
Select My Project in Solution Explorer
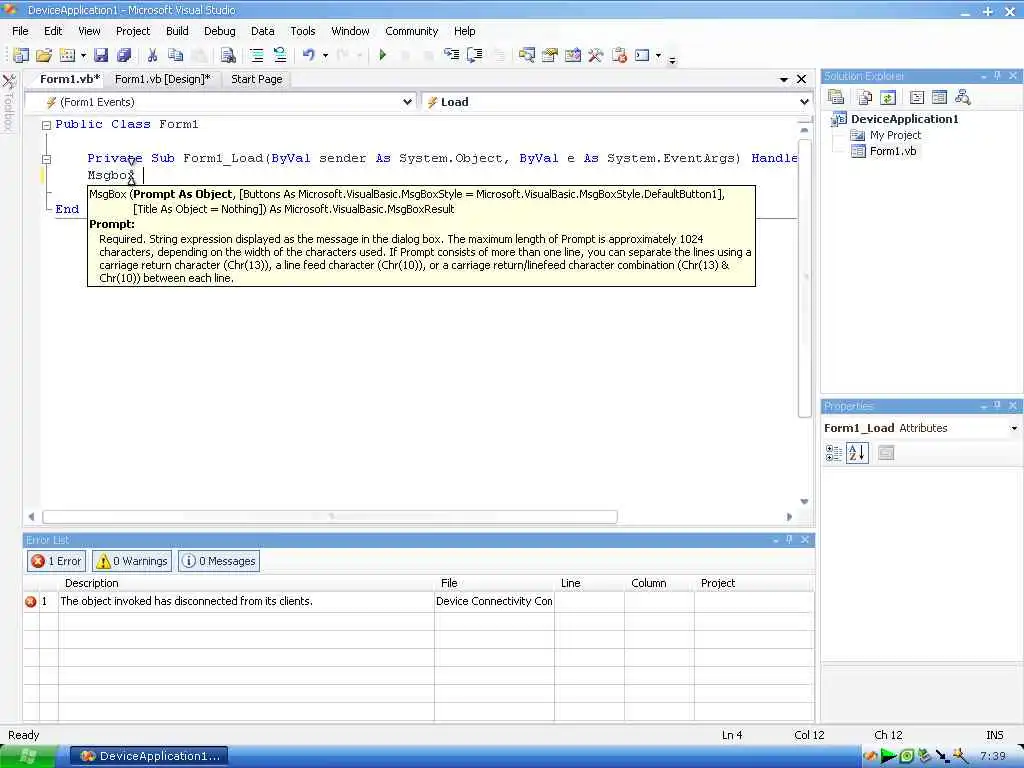(895, 135)
